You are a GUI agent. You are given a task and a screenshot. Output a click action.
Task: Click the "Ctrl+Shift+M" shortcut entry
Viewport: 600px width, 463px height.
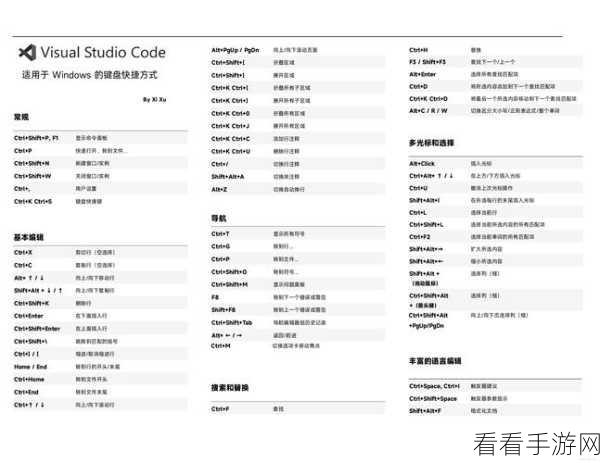point(230,285)
